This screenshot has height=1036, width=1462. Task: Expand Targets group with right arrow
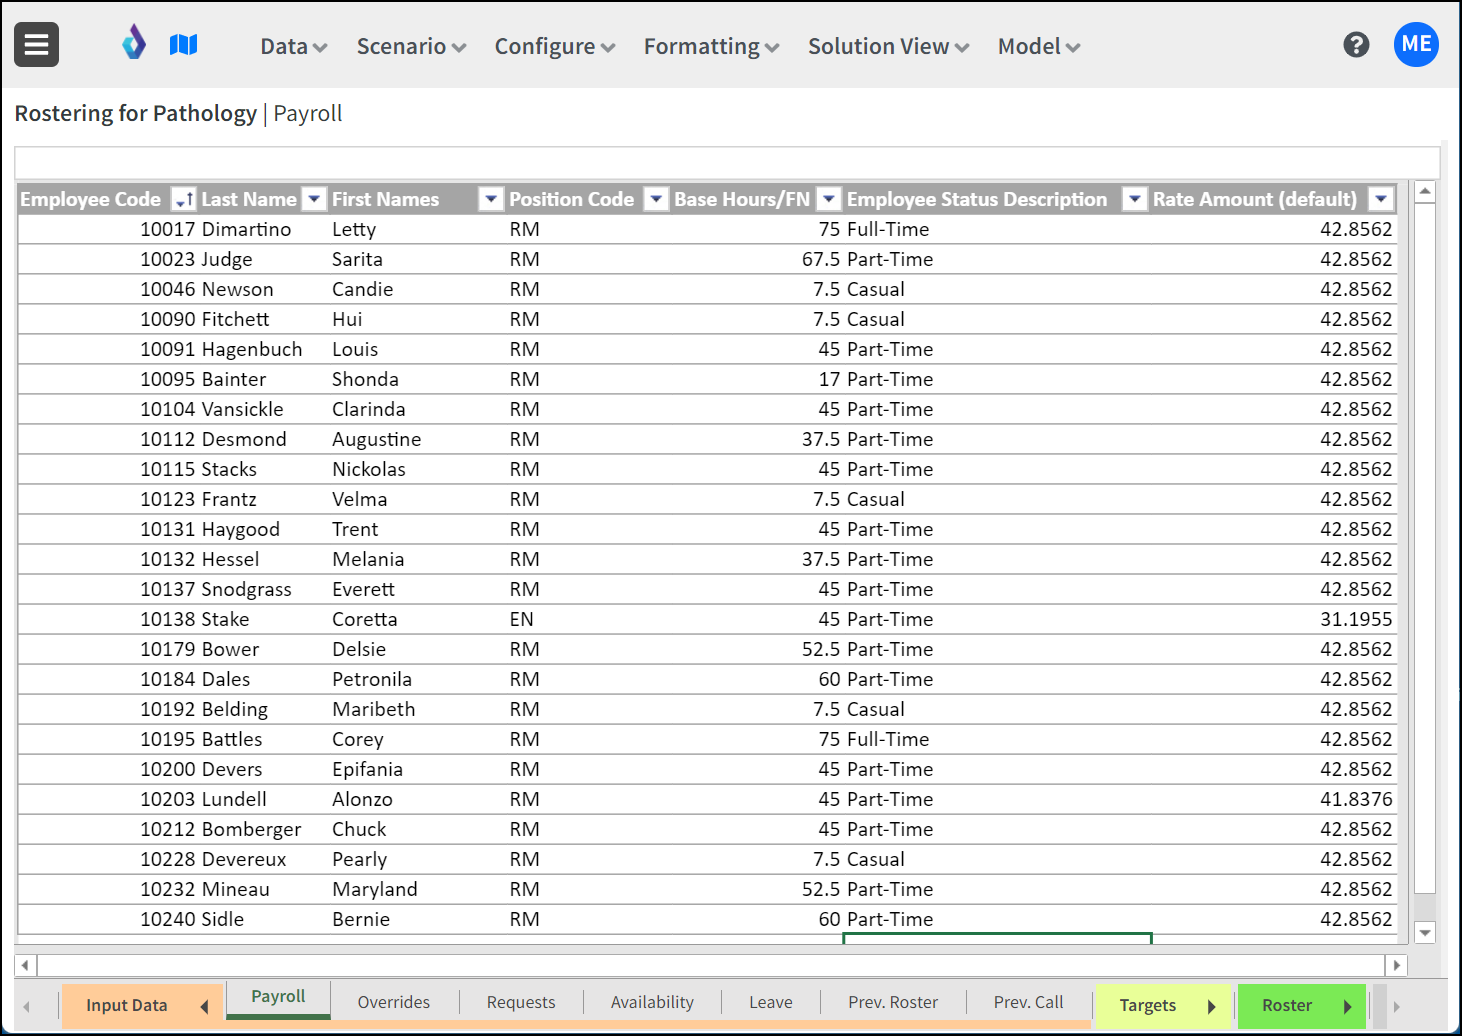(1211, 1006)
